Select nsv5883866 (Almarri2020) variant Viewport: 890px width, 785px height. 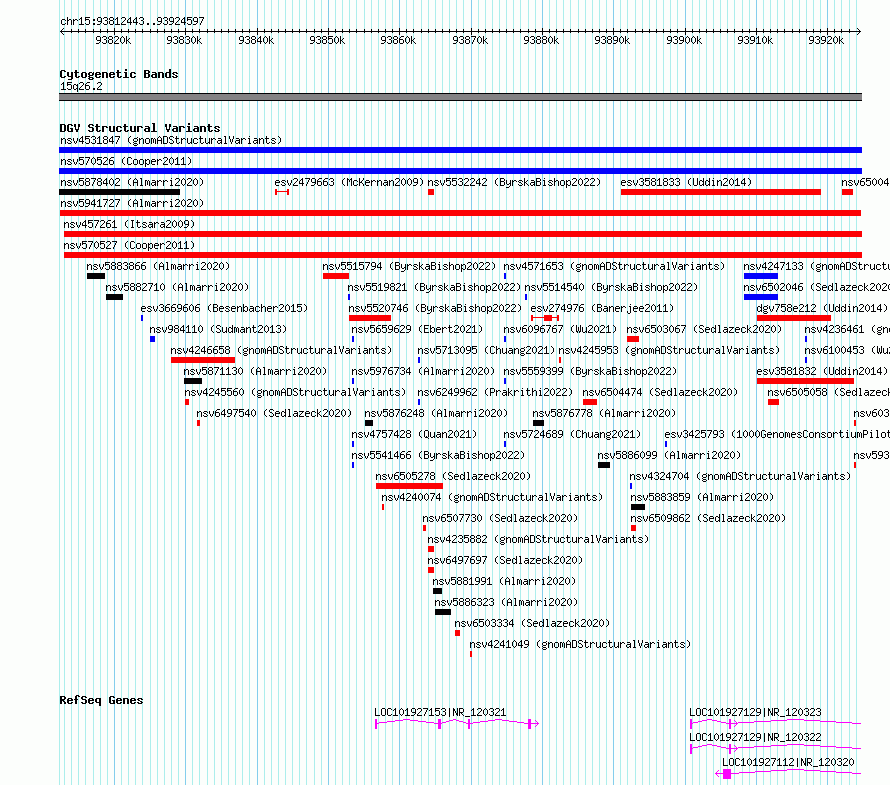(158, 266)
